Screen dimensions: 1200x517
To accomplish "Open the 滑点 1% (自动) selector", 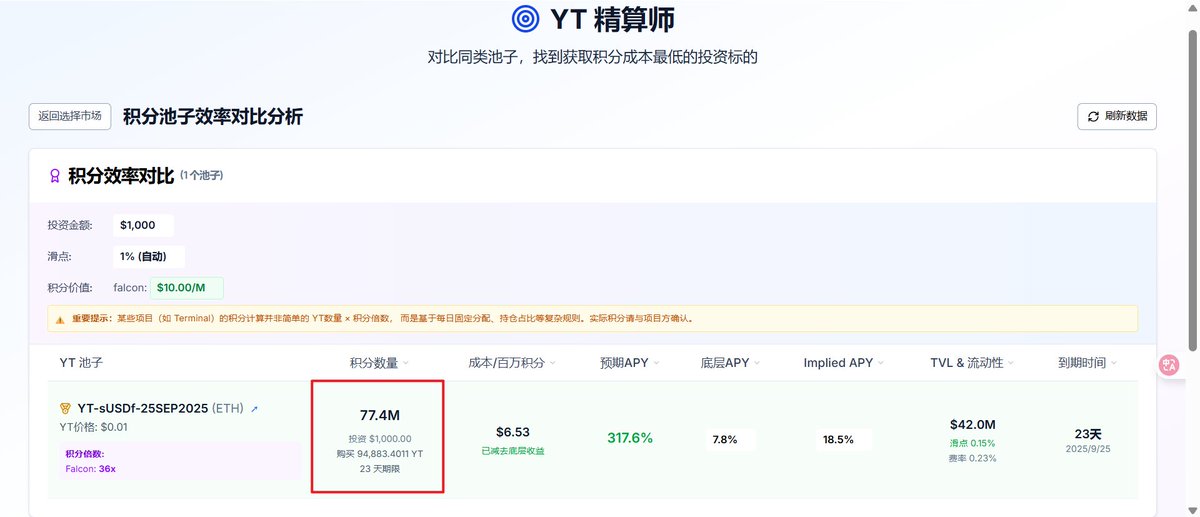I will (x=150, y=256).
